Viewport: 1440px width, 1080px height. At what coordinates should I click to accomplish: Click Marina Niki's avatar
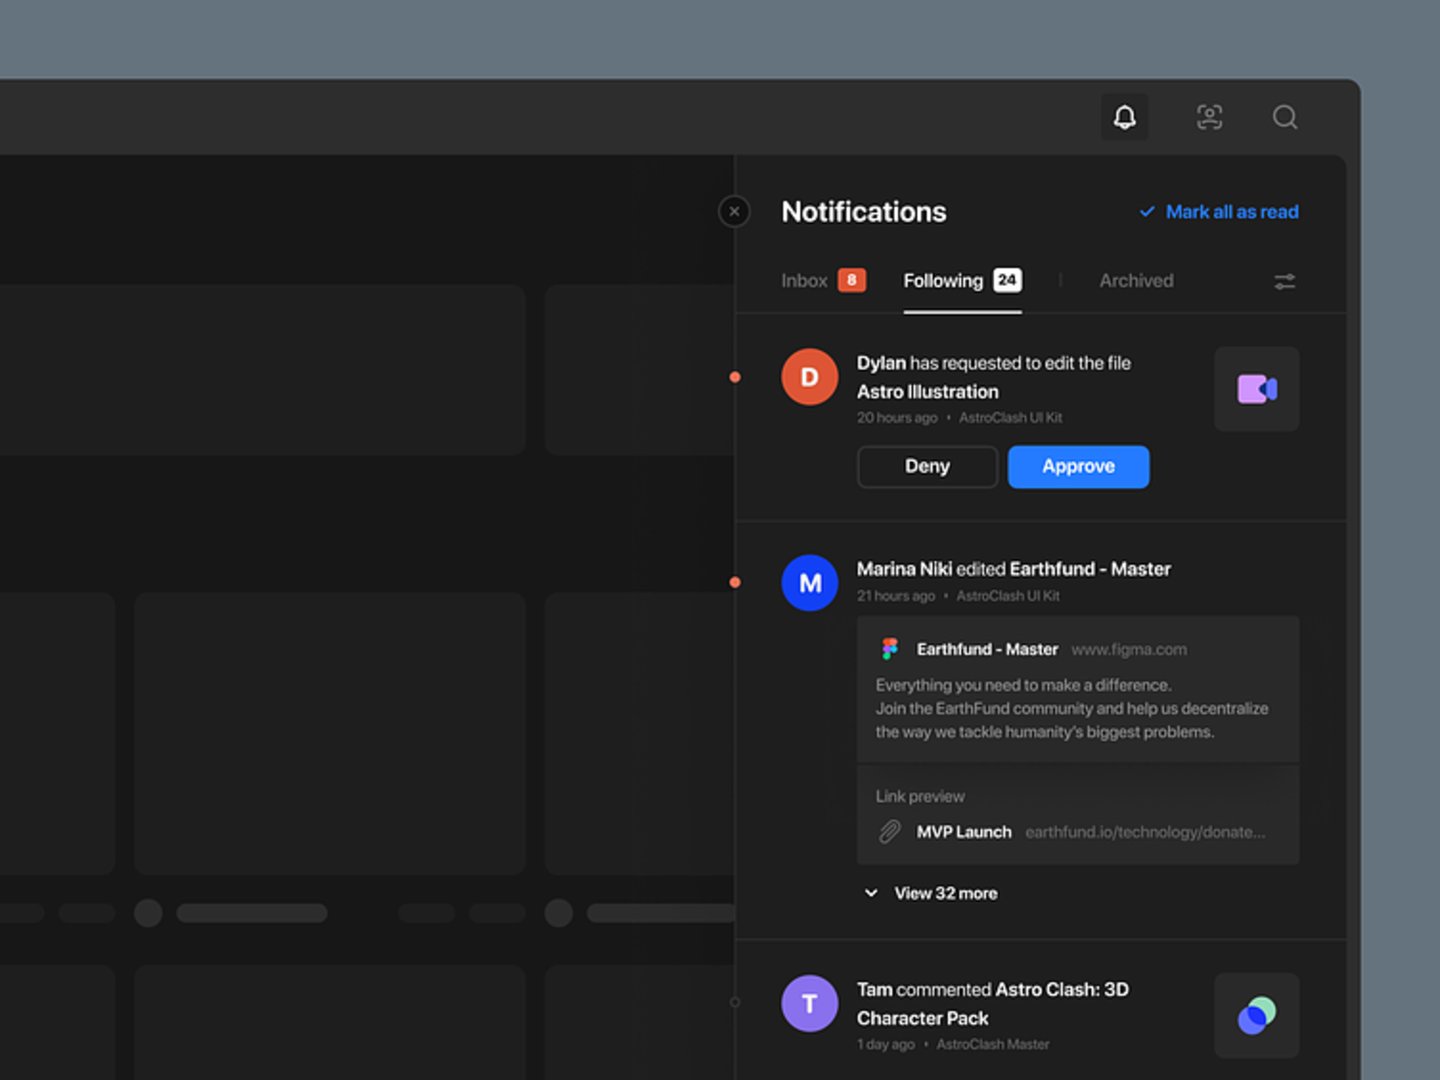click(809, 583)
